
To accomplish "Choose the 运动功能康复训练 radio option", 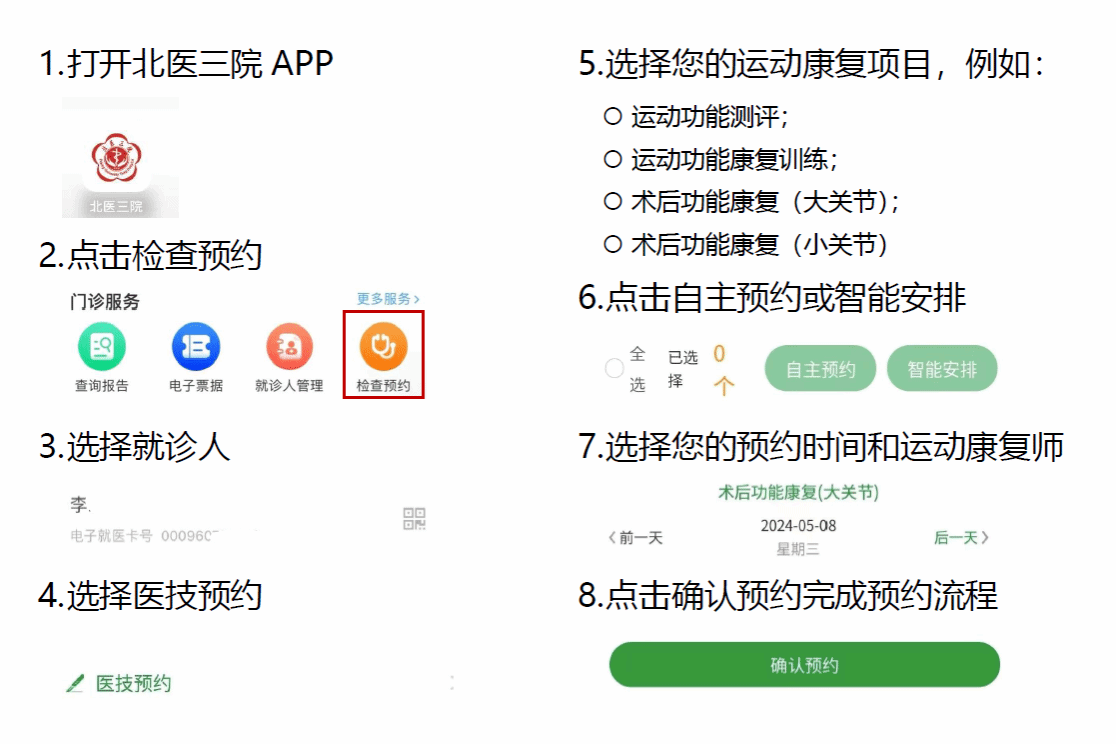I will (x=613, y=159).
